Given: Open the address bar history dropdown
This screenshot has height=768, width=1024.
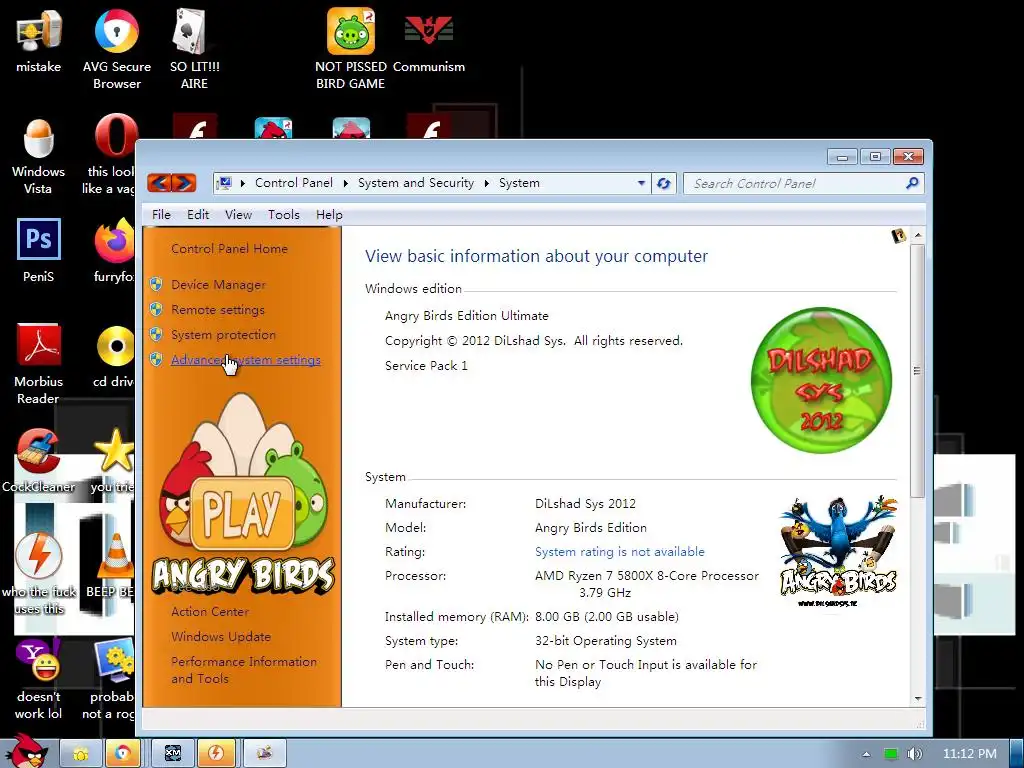Looking at the screenshot, I should (x=641, y=184).
